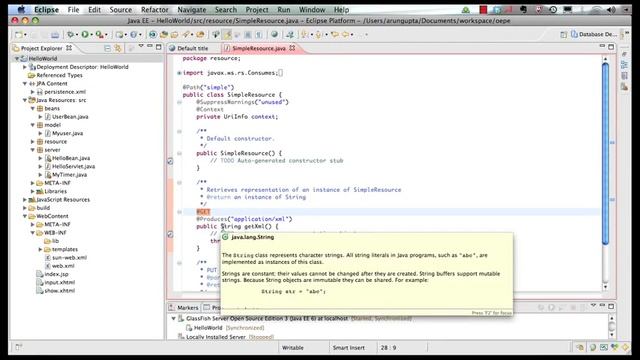The image size is (640, 360).
Task: Click the Link with Editor icon
Action: [x=118, y=48]
